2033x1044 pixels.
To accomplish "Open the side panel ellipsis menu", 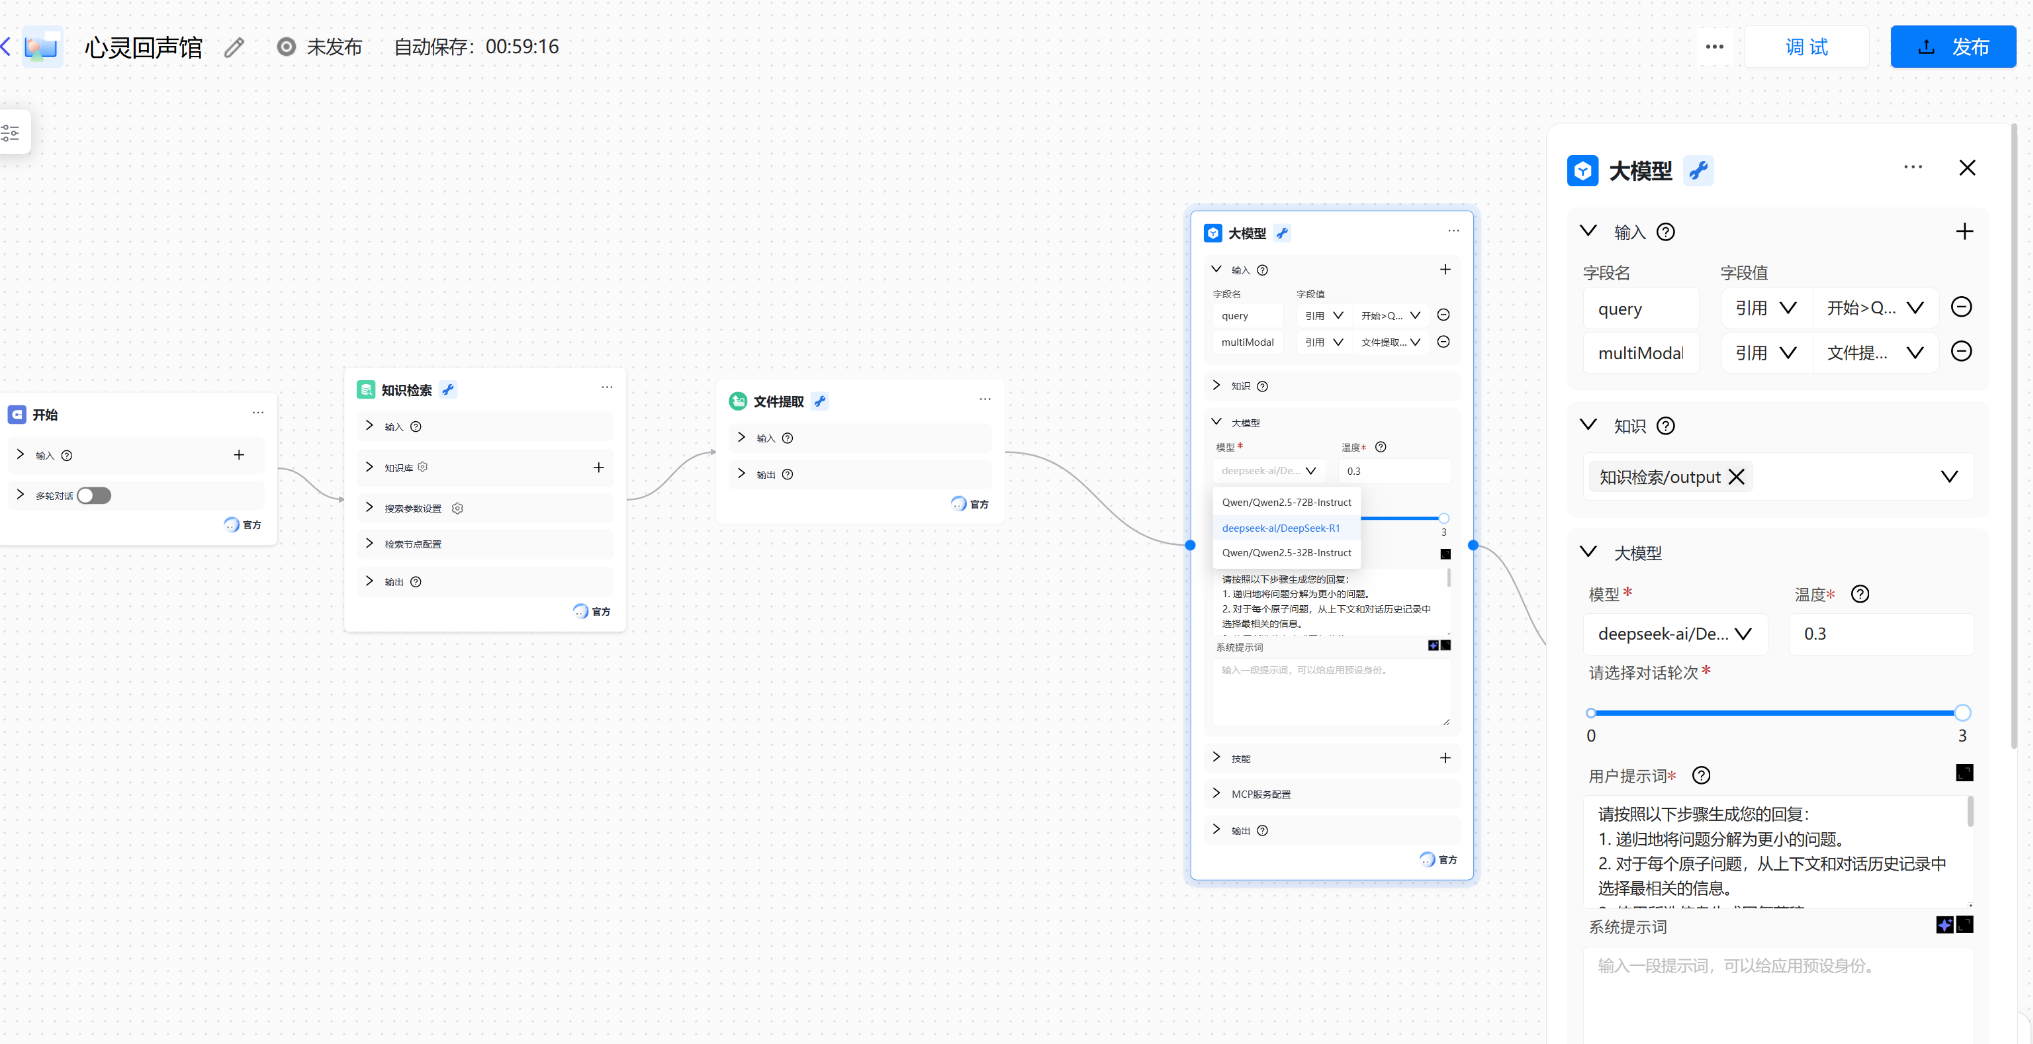I will click(x=1913, y=168).
